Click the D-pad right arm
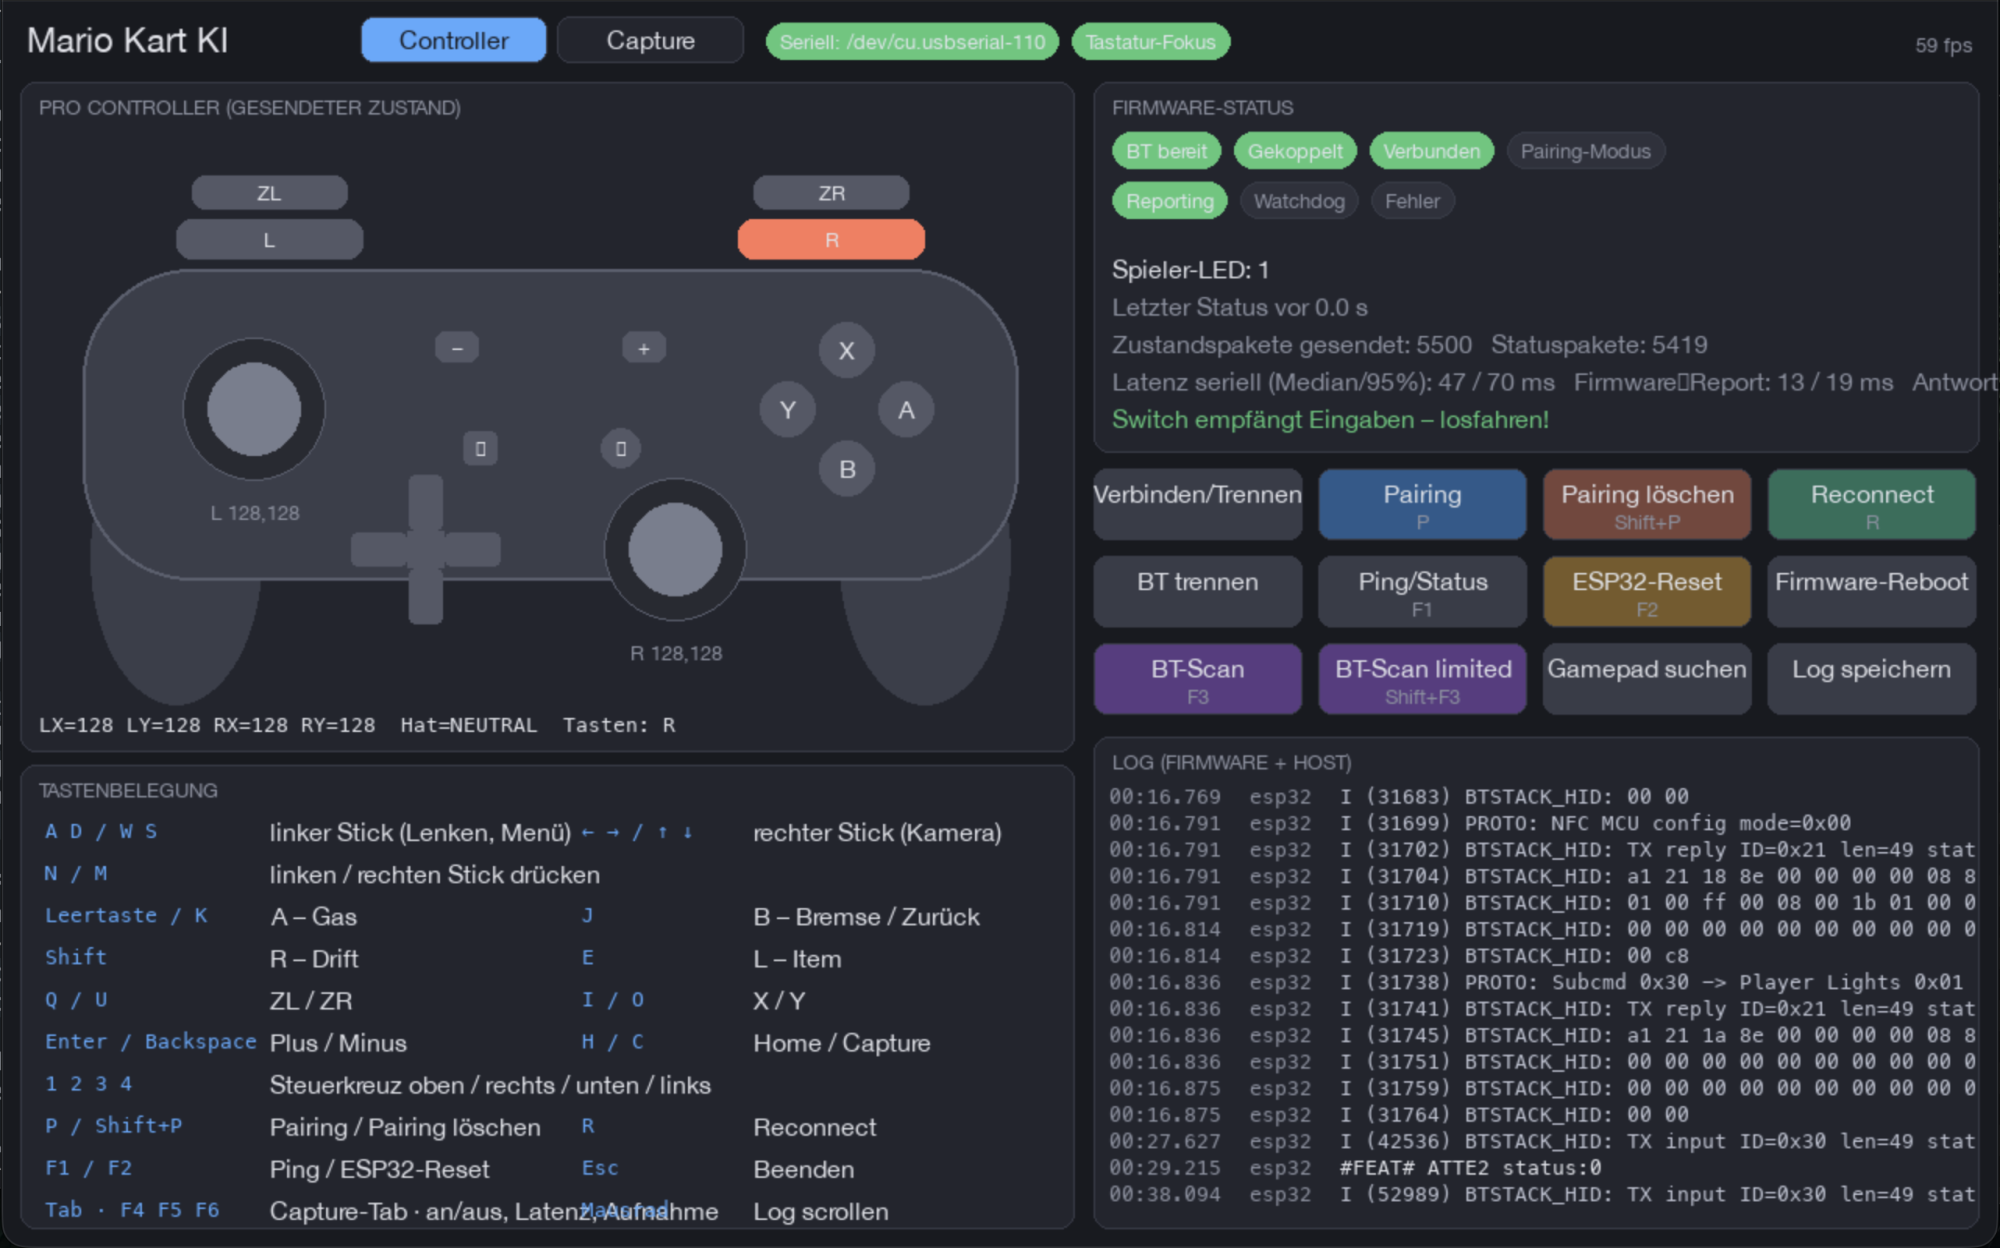Screen dimensions: 2000x1248 (473, 549)
